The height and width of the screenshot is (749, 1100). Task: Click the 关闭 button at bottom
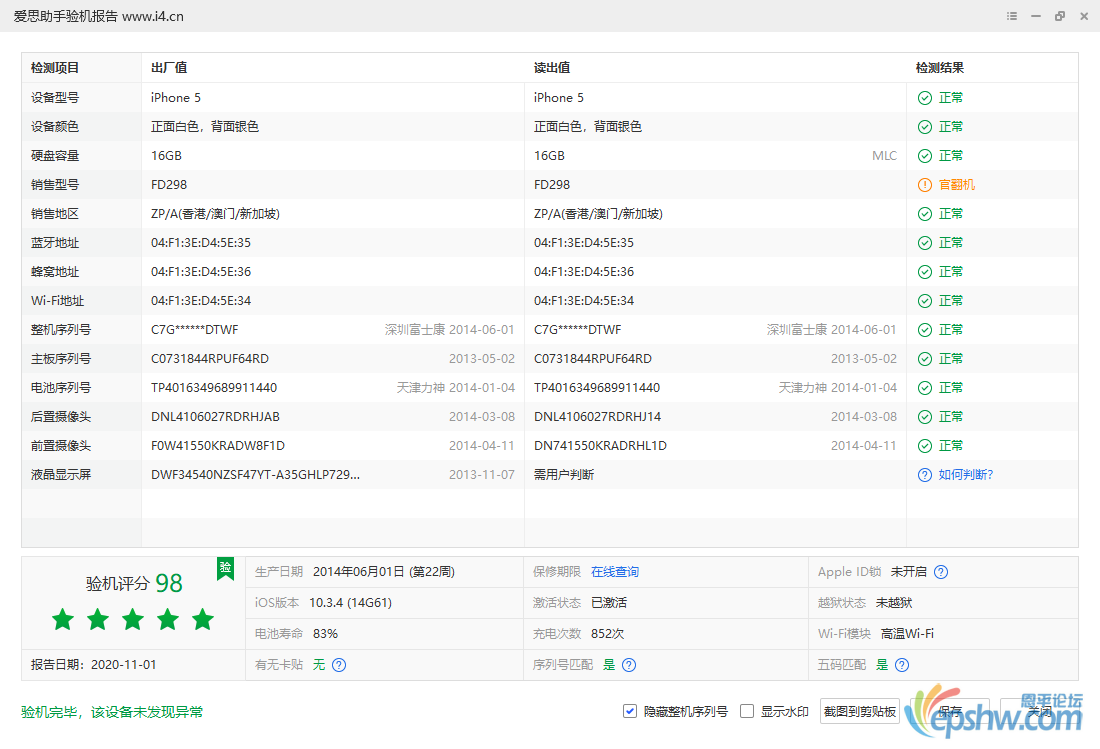pos(1040,711)
